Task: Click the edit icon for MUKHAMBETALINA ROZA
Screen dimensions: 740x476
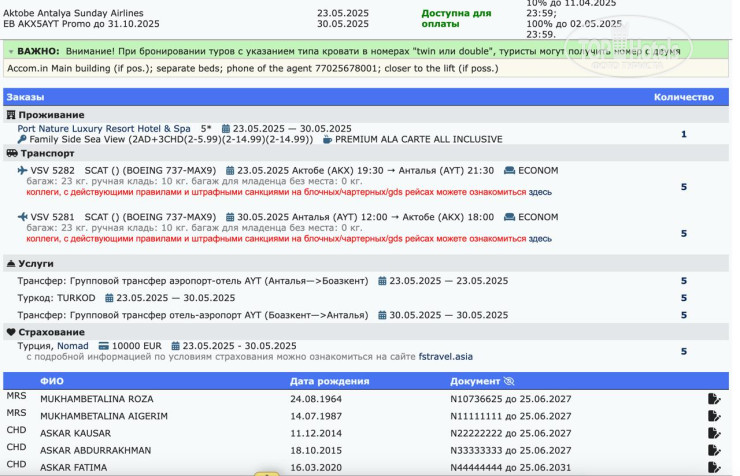Action: tap(713, 399)
